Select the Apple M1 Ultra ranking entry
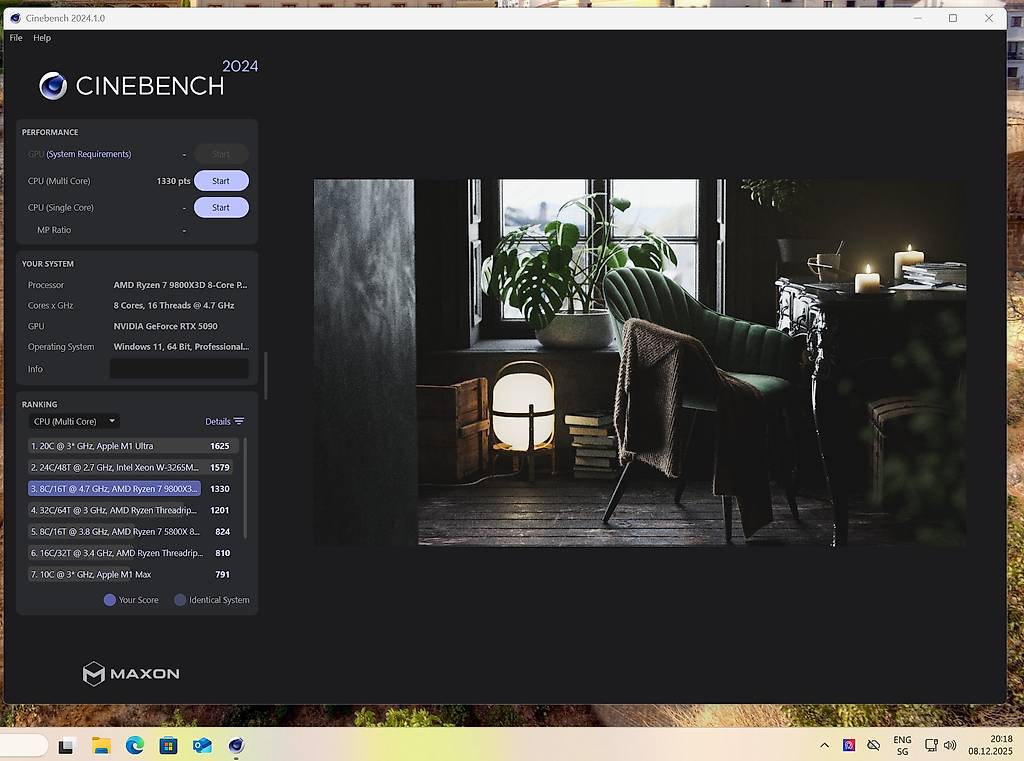 [114, 446]
